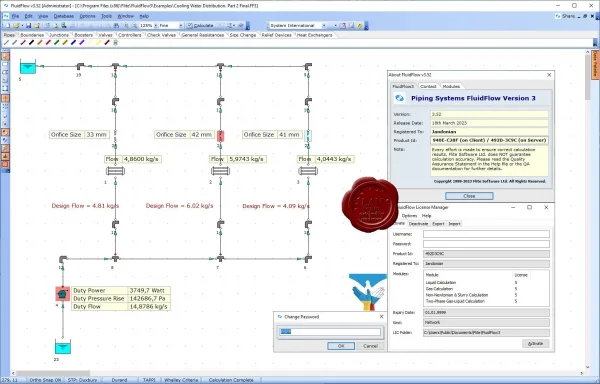Viewport: 600px width, 384px height.
Task: Select the bottom tank node 23
Action: point(63,347)
